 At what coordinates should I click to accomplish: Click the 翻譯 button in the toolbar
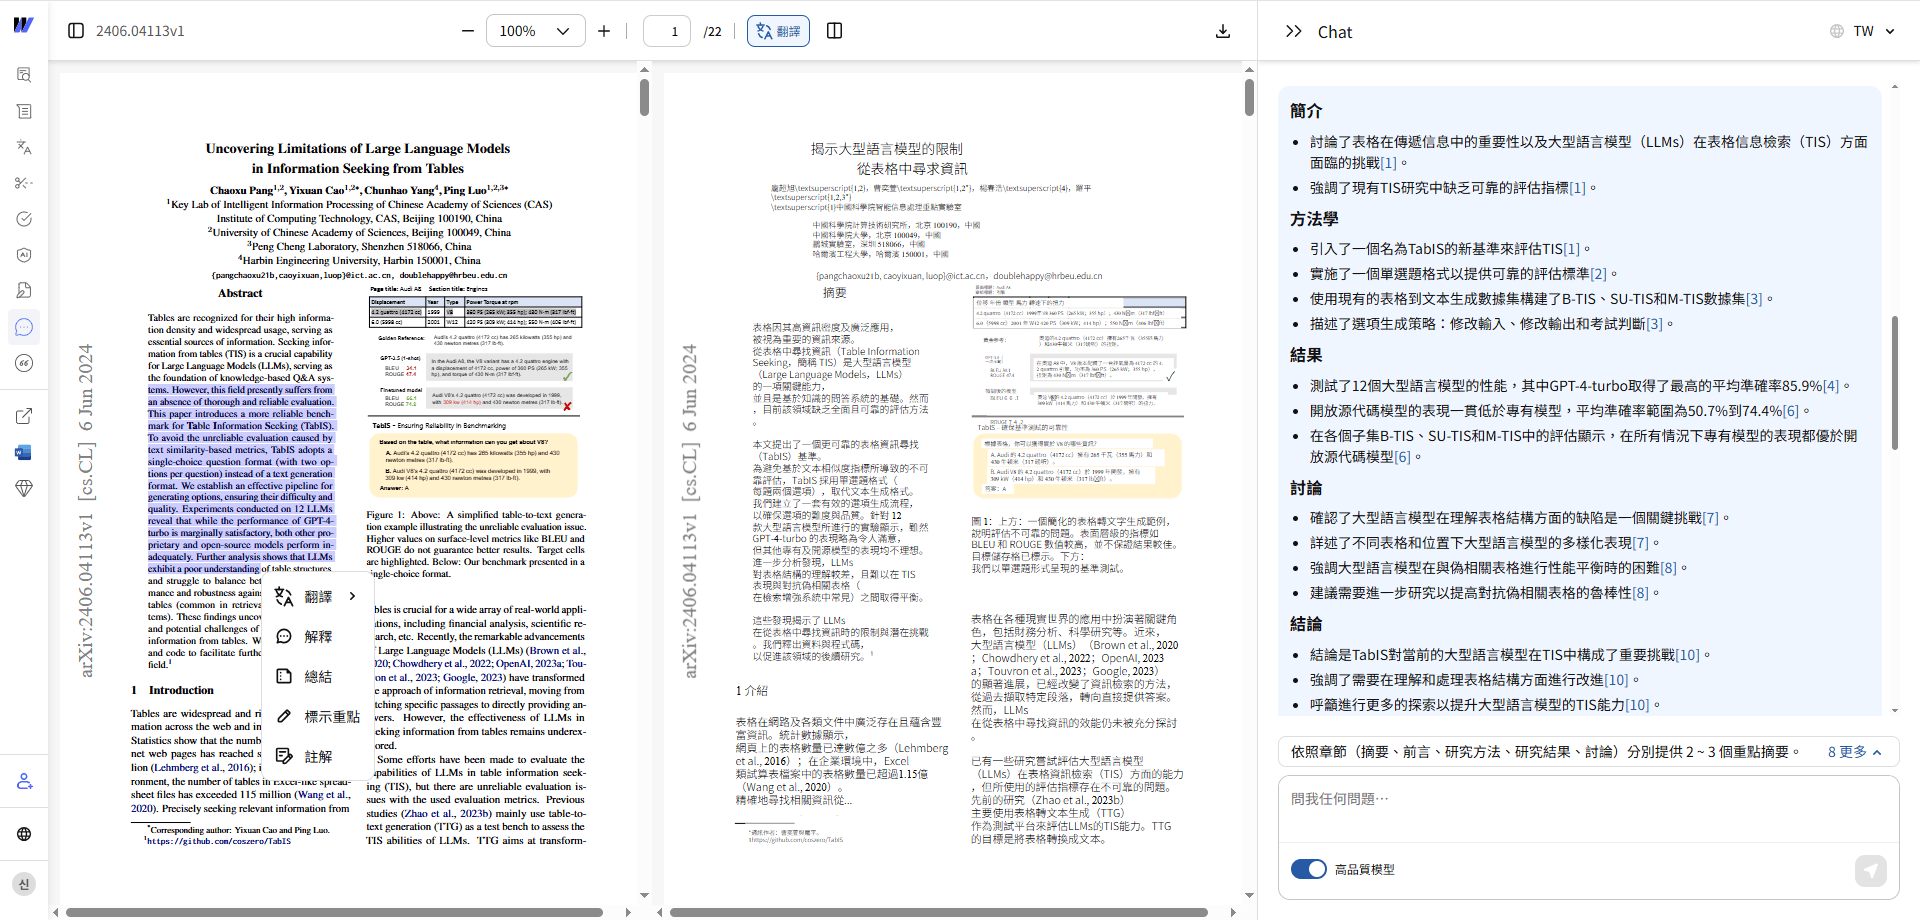pyautogui.click(x=779, y=31)
